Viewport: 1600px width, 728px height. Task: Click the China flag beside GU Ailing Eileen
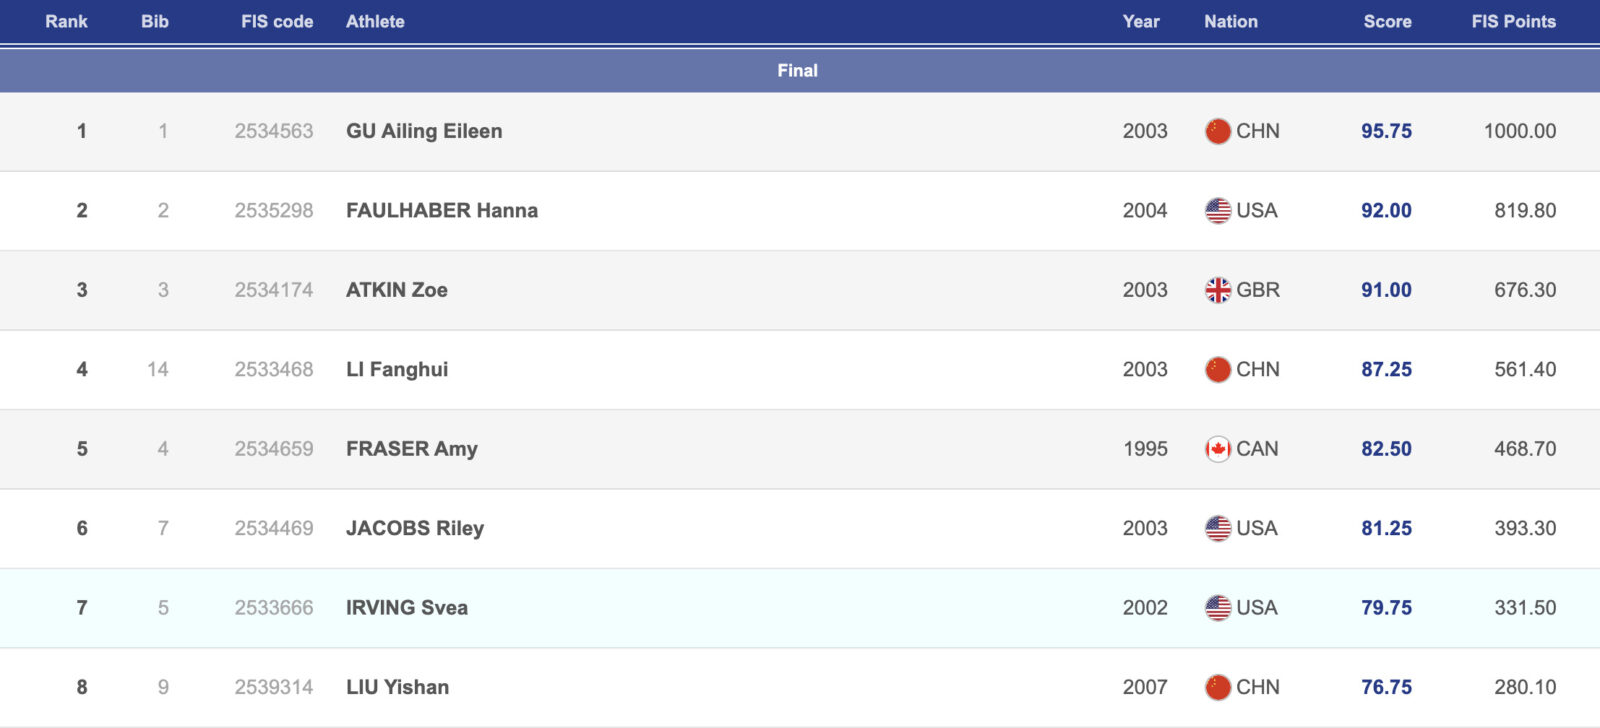1217,131
